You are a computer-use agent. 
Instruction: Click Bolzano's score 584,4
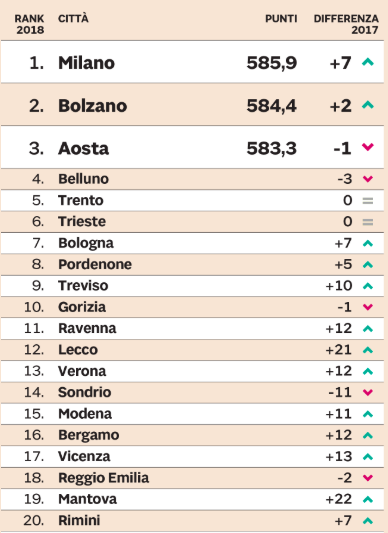pos(272,106)
